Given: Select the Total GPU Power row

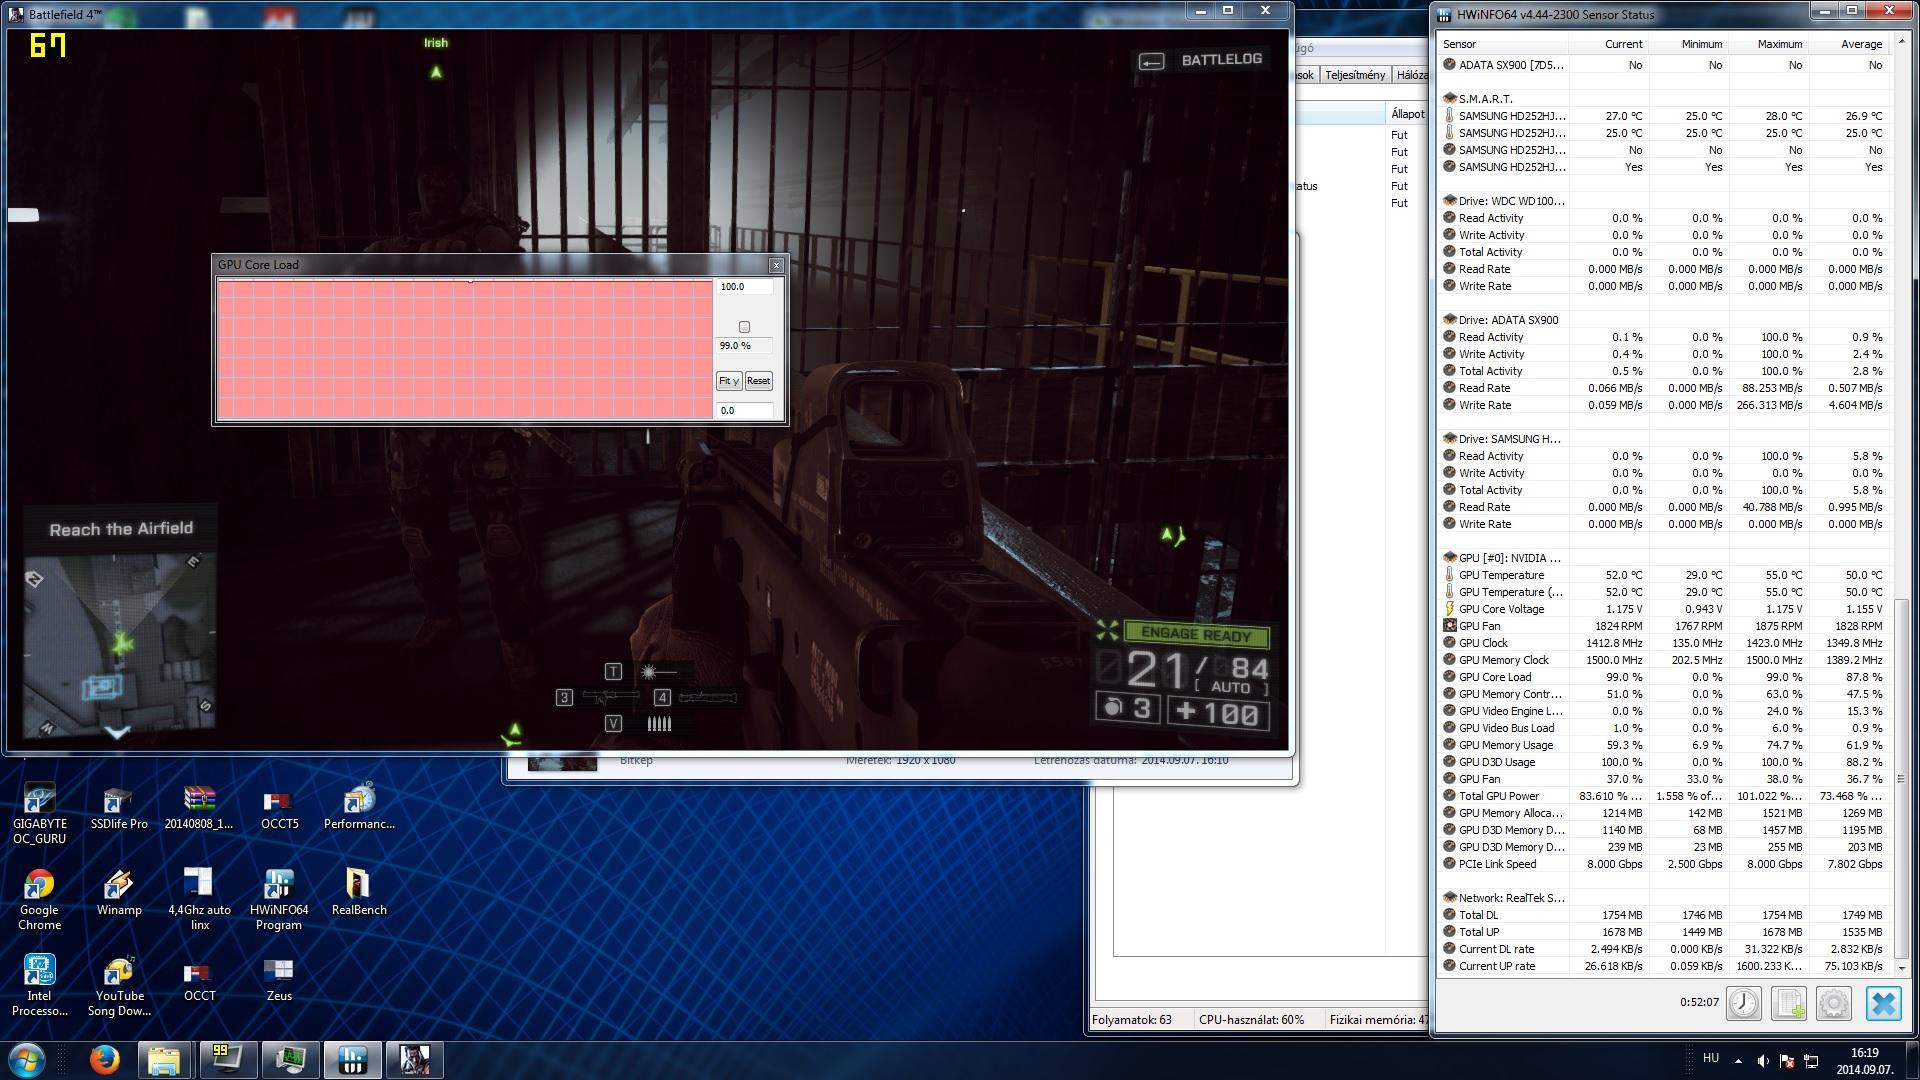Looking at the screenshot, I should click(x=1663, y=796).
